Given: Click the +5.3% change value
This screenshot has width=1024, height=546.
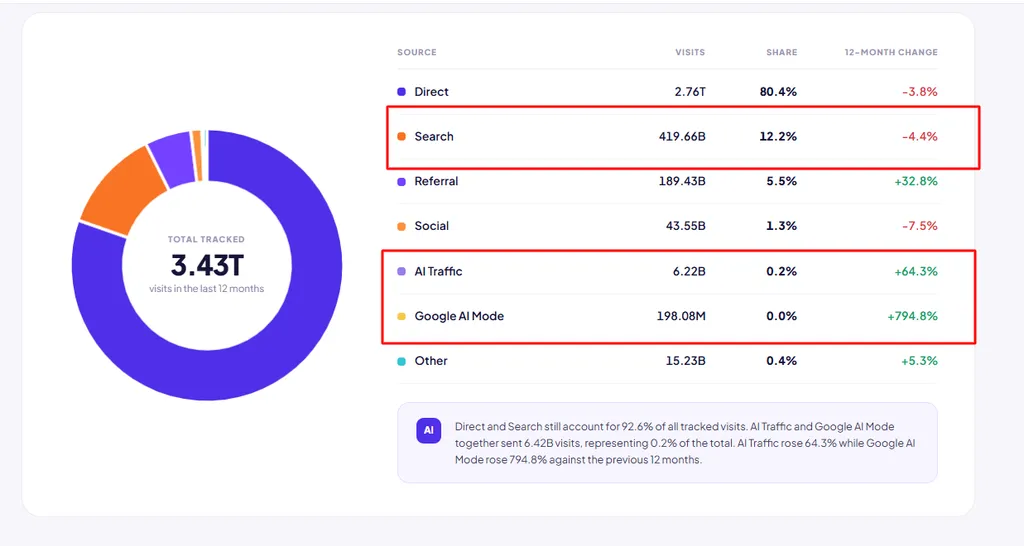Looking at the screenshot, I should [920, 361].
